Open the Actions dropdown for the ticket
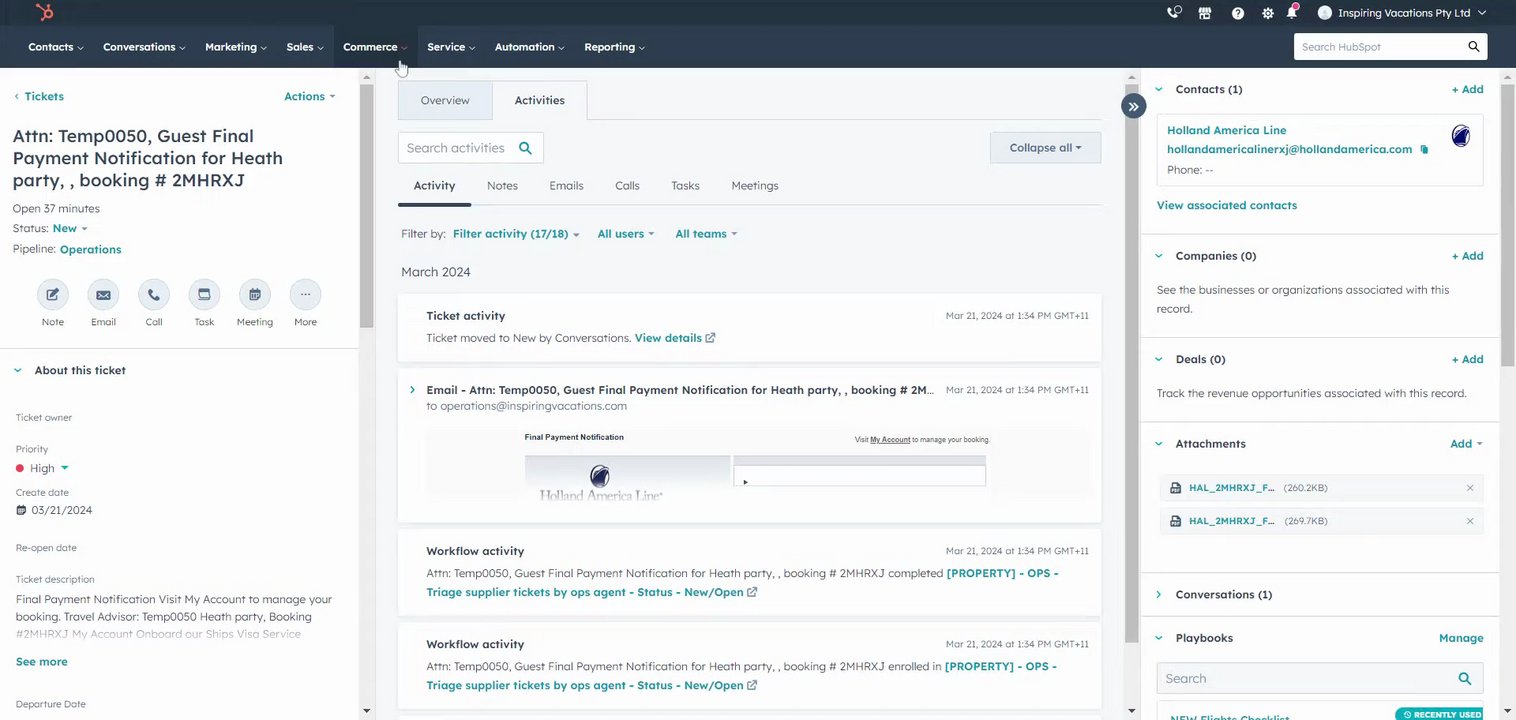This screenshot has height=720, width=1516. (x=310, y=97)
